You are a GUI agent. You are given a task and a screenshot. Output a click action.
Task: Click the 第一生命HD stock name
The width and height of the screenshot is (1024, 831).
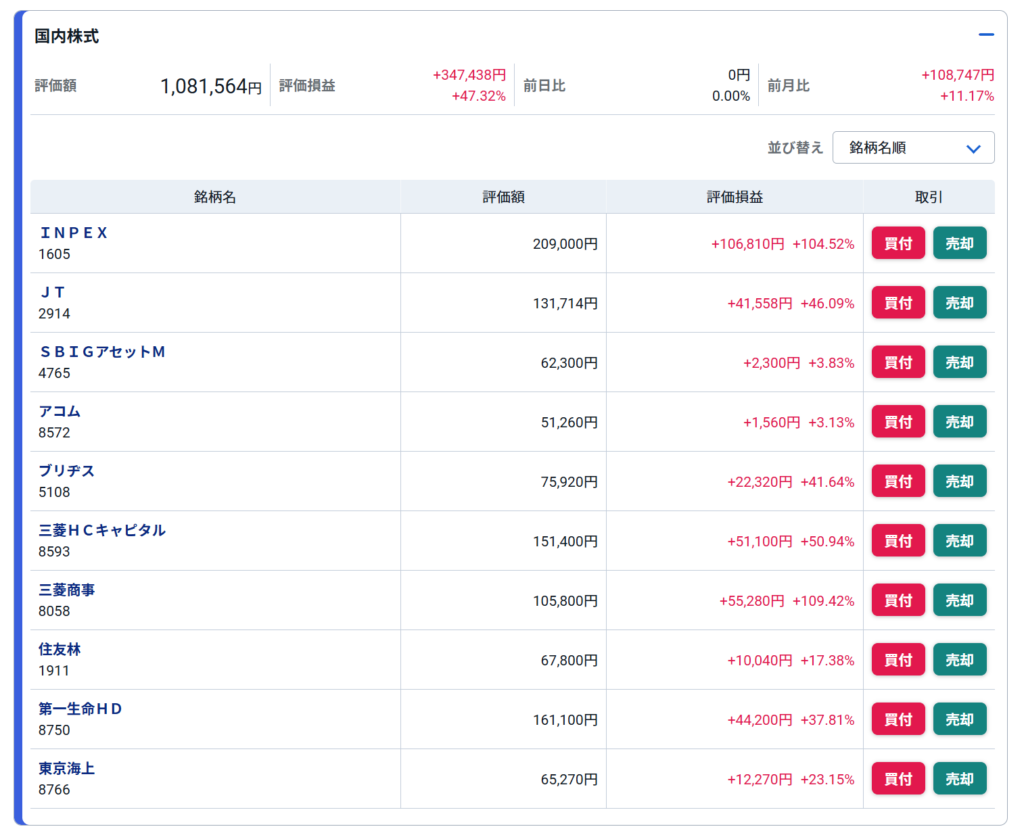[80, 709]
